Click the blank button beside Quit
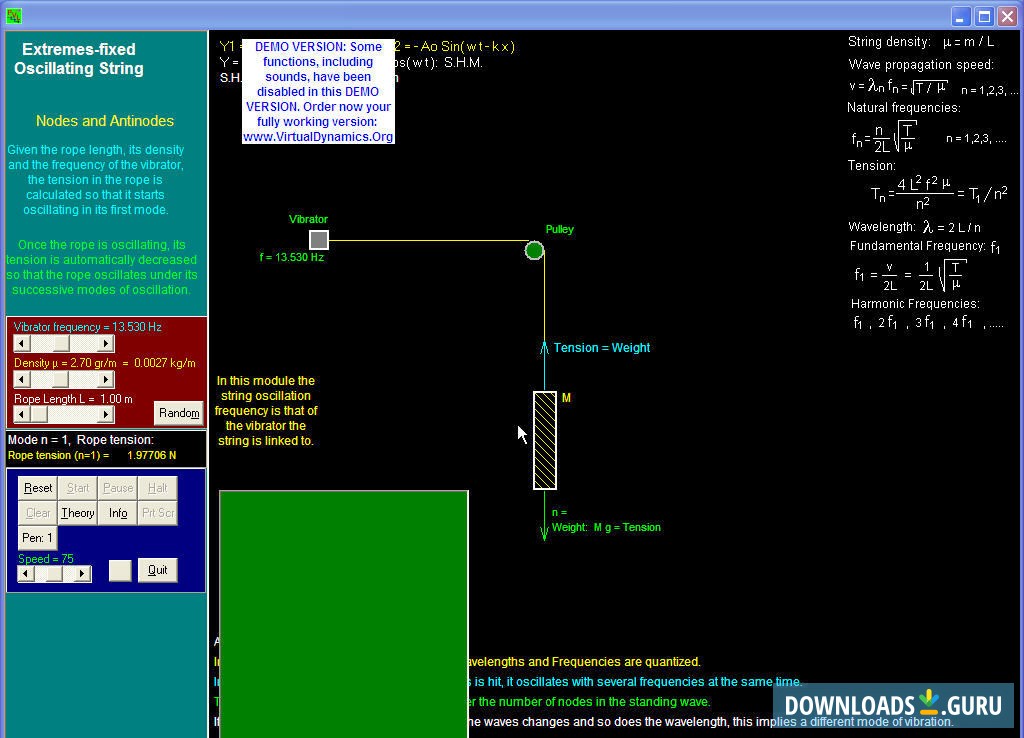This screenshot has height=738, width=1024. tap(120, 570)
